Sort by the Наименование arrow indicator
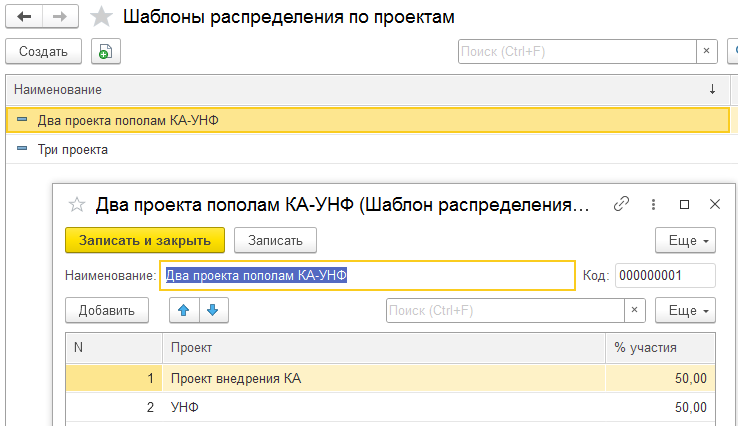 [x=712, y=89]
